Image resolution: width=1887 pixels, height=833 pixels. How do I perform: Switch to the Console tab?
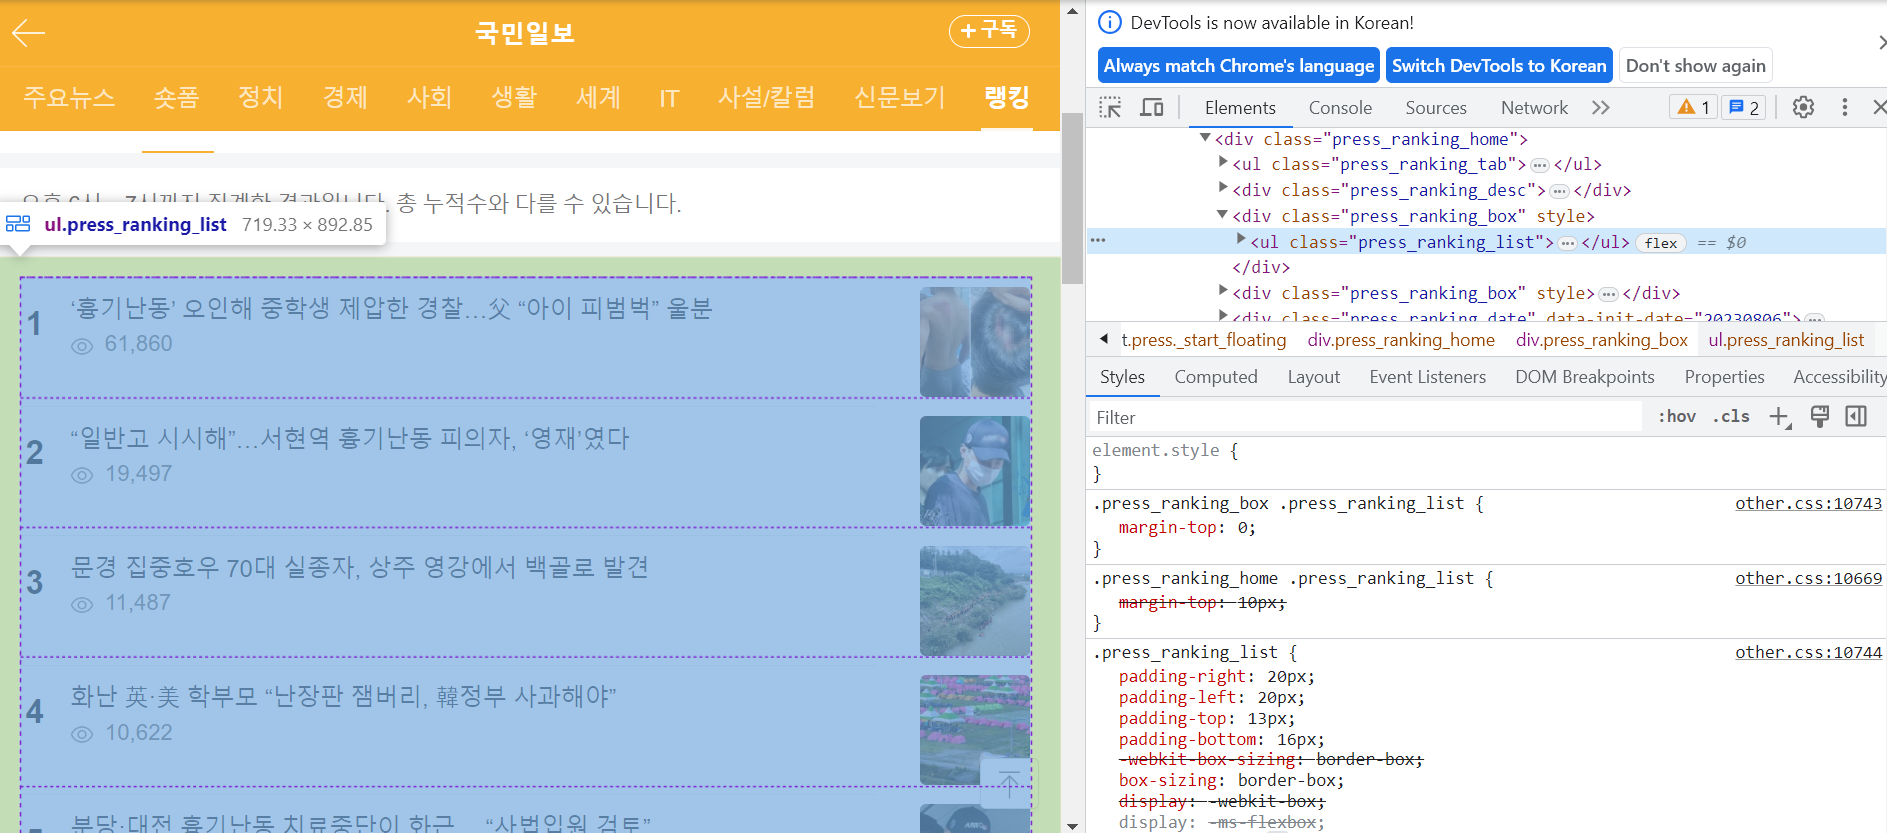click(1340, 108)
